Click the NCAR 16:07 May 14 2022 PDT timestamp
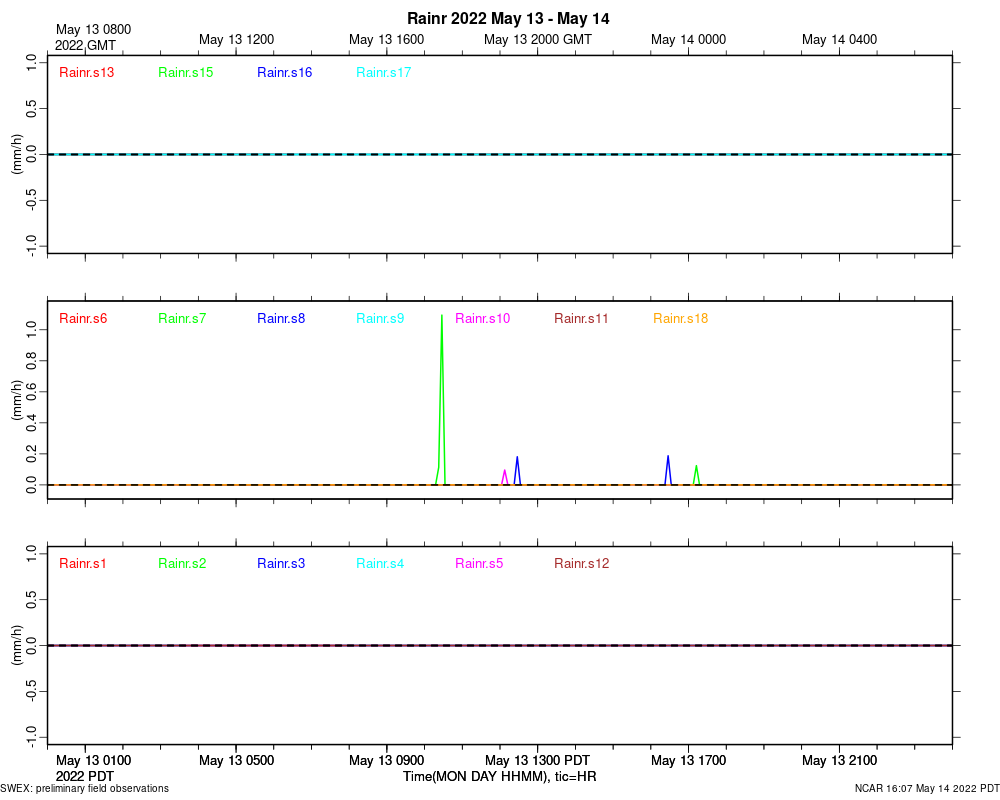1000x800 pixels. click(x=927, y=789)
